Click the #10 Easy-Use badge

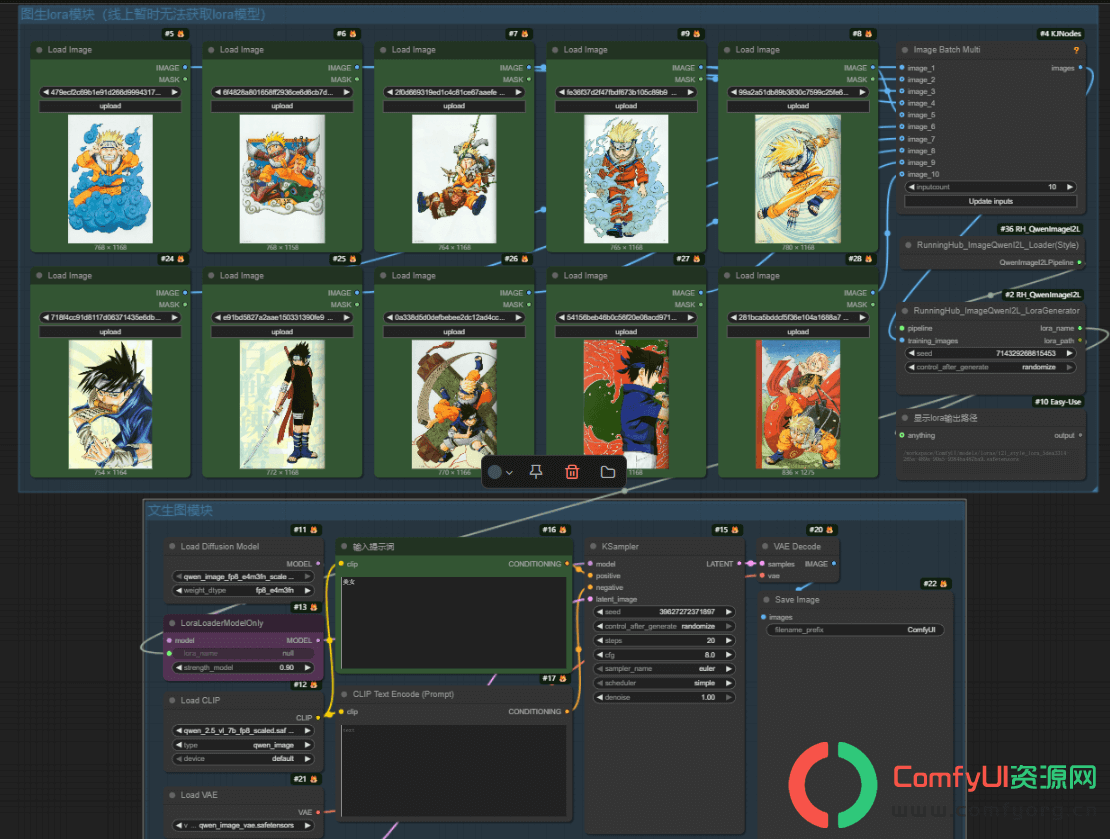(x=1058, y=401)
